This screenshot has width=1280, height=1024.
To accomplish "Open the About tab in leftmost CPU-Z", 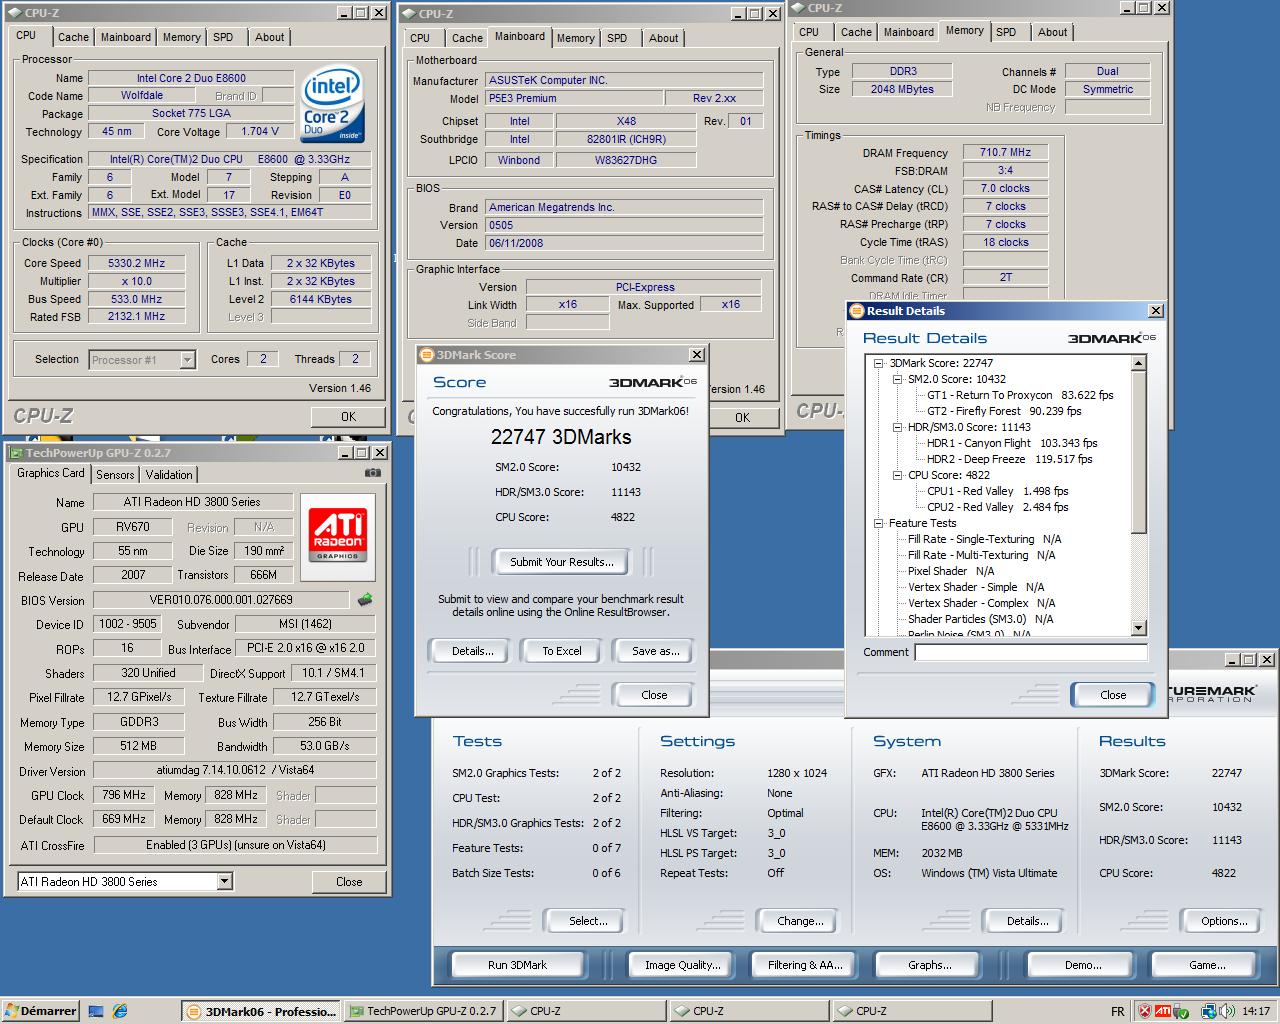I will pyautogui.click(x=269, y=37).
